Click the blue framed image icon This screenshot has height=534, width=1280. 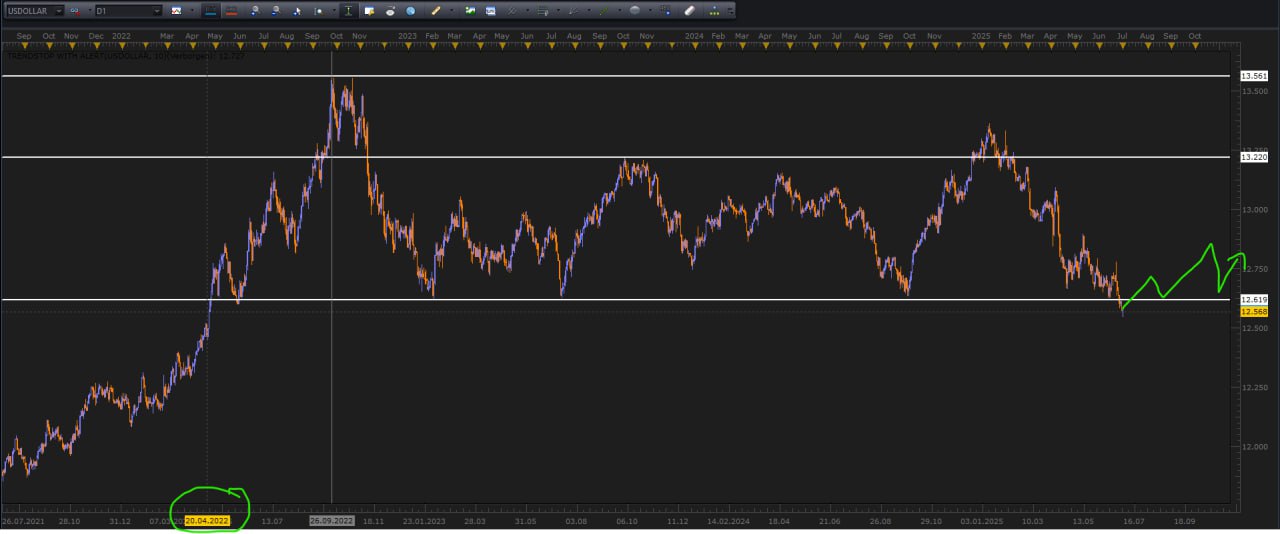click(490, 11)
